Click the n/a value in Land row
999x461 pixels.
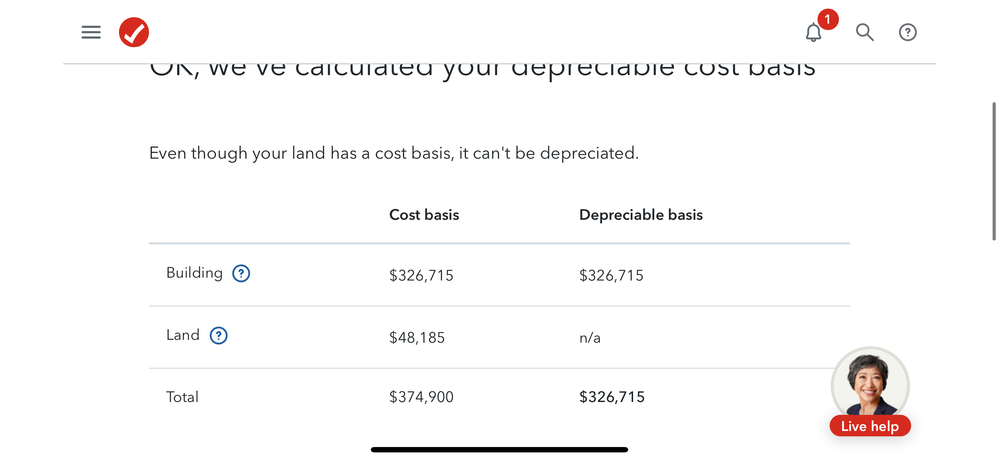pyautogui.click(x=590, y=337)
